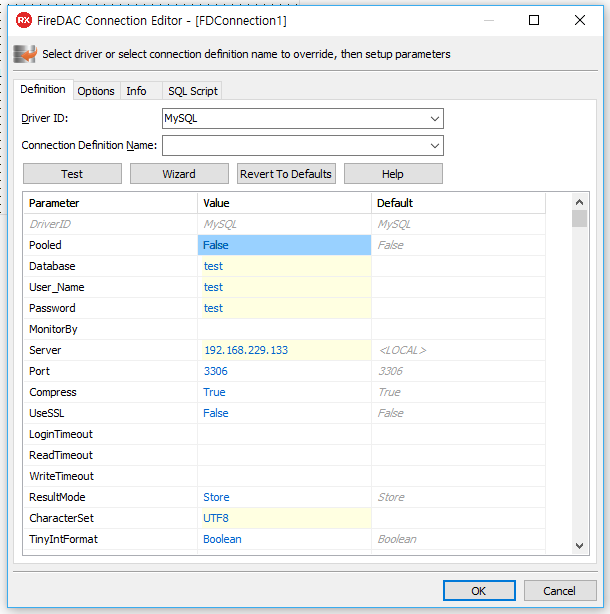
Task: Click the Connection Definition Name field
Action: pos(302,145)
